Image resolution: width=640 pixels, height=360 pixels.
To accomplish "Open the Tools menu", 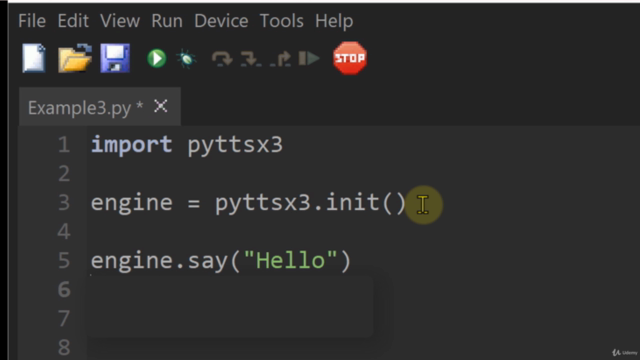I will (x=282, y=21).
